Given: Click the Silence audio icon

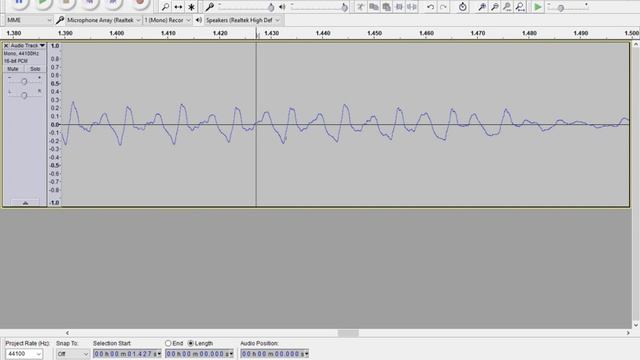Looking at the screenshot, I should click(412, 7).
